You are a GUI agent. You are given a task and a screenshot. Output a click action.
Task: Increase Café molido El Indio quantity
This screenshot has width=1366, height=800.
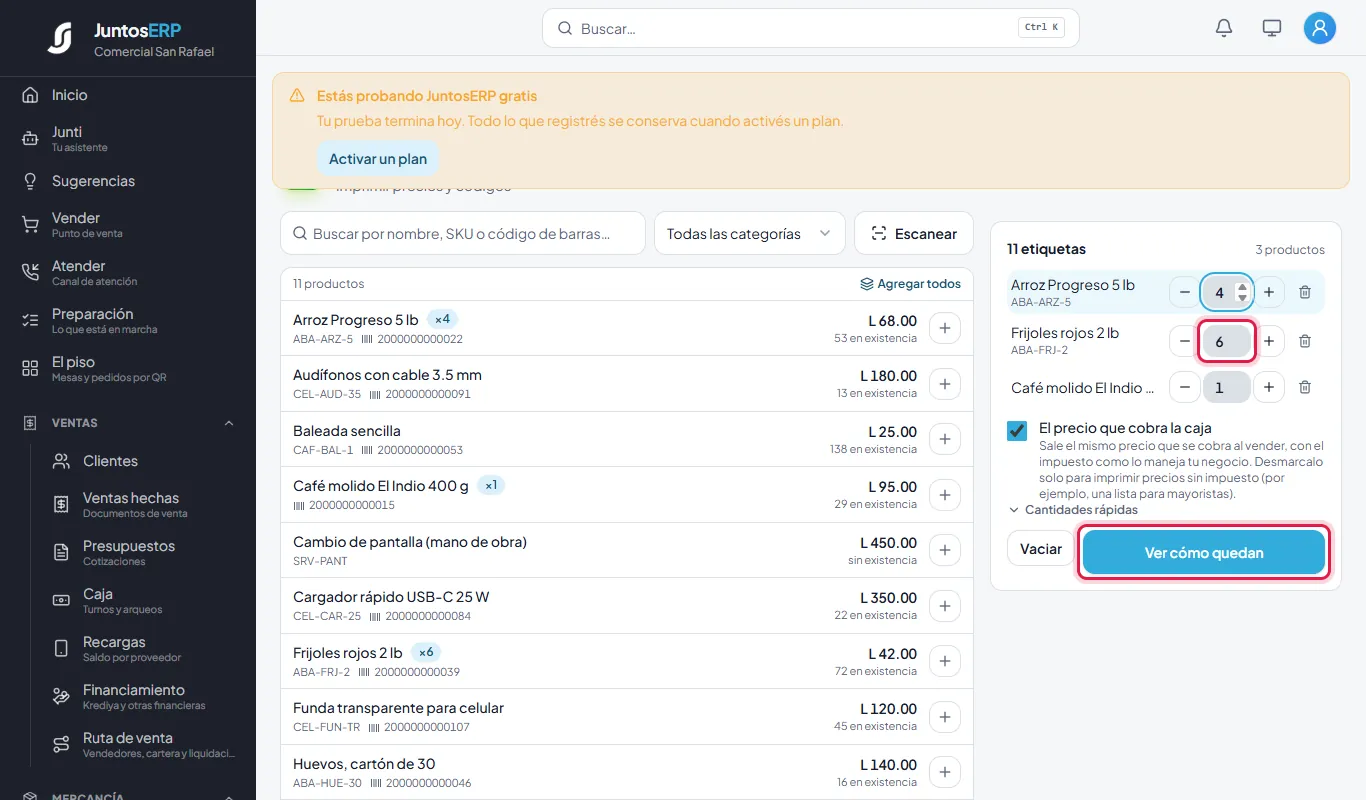tap(1269, 387)
